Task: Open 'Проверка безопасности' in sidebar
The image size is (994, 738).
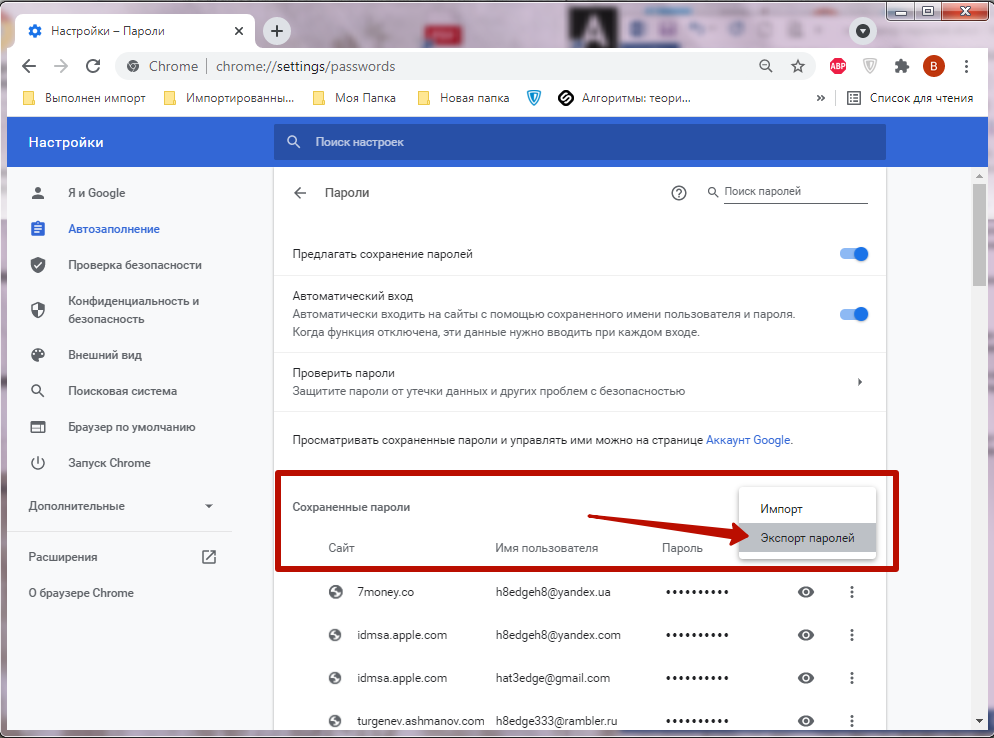Action: pos(135,265)
